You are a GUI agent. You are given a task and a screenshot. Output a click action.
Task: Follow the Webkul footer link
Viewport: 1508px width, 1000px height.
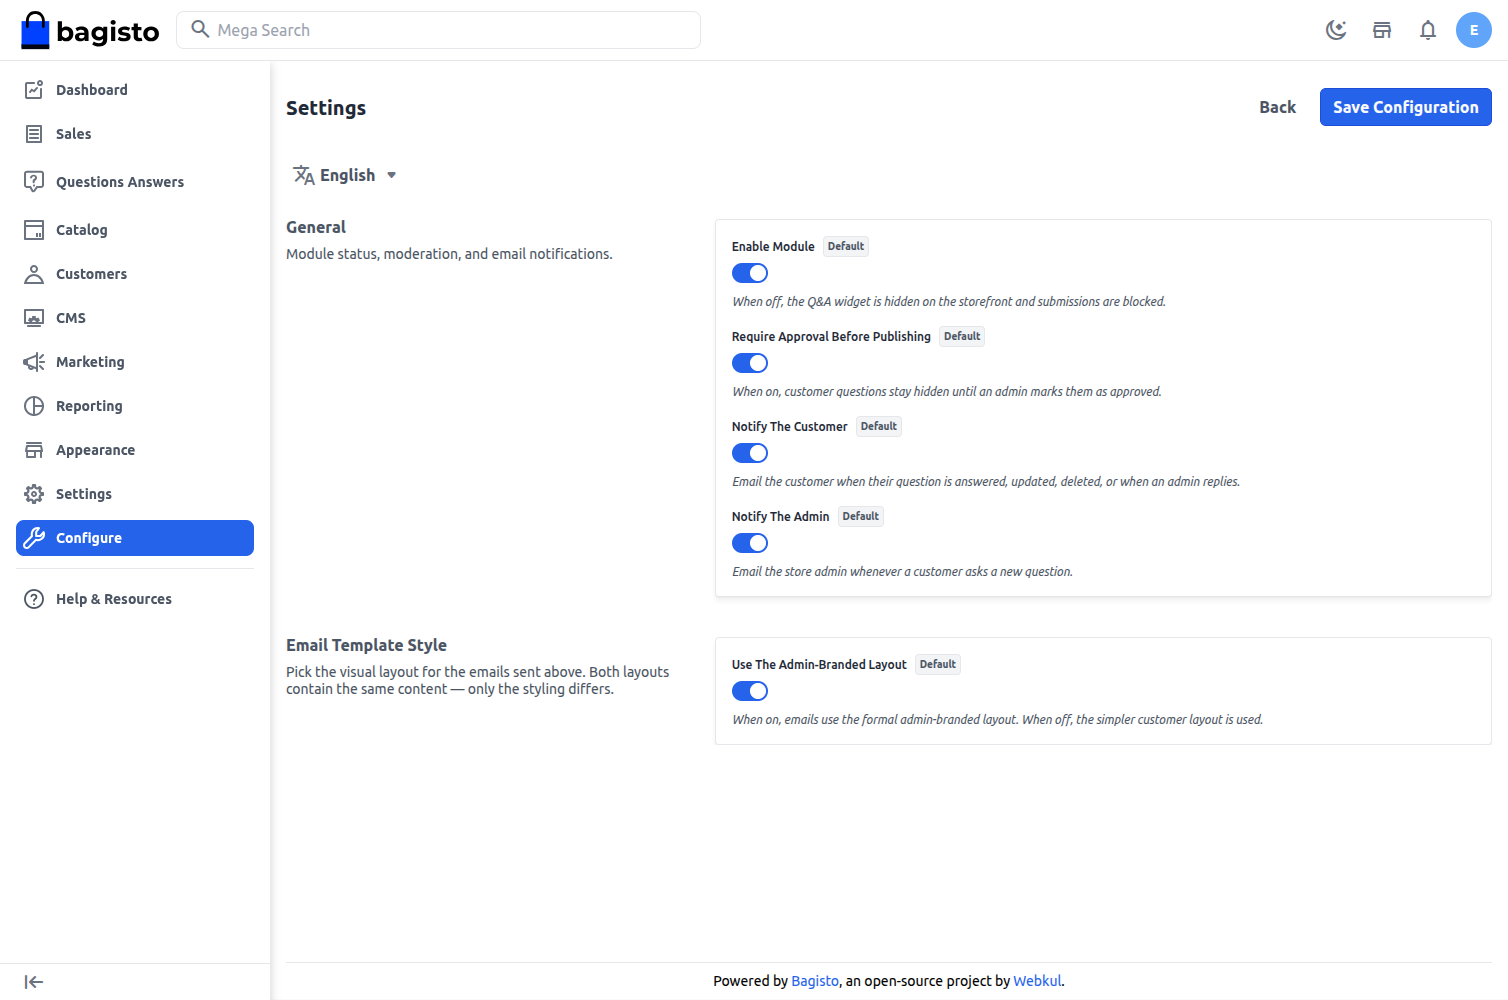click(x=1037, y=981)
